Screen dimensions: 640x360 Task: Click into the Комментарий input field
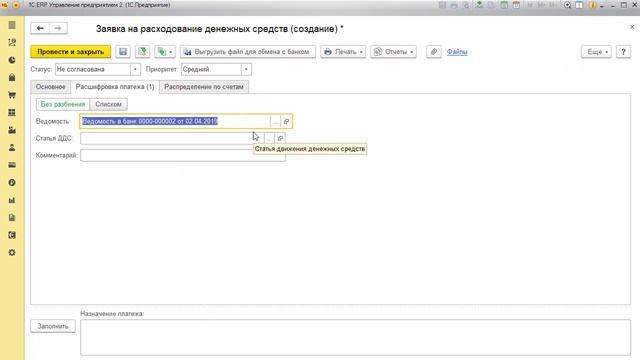183,155
